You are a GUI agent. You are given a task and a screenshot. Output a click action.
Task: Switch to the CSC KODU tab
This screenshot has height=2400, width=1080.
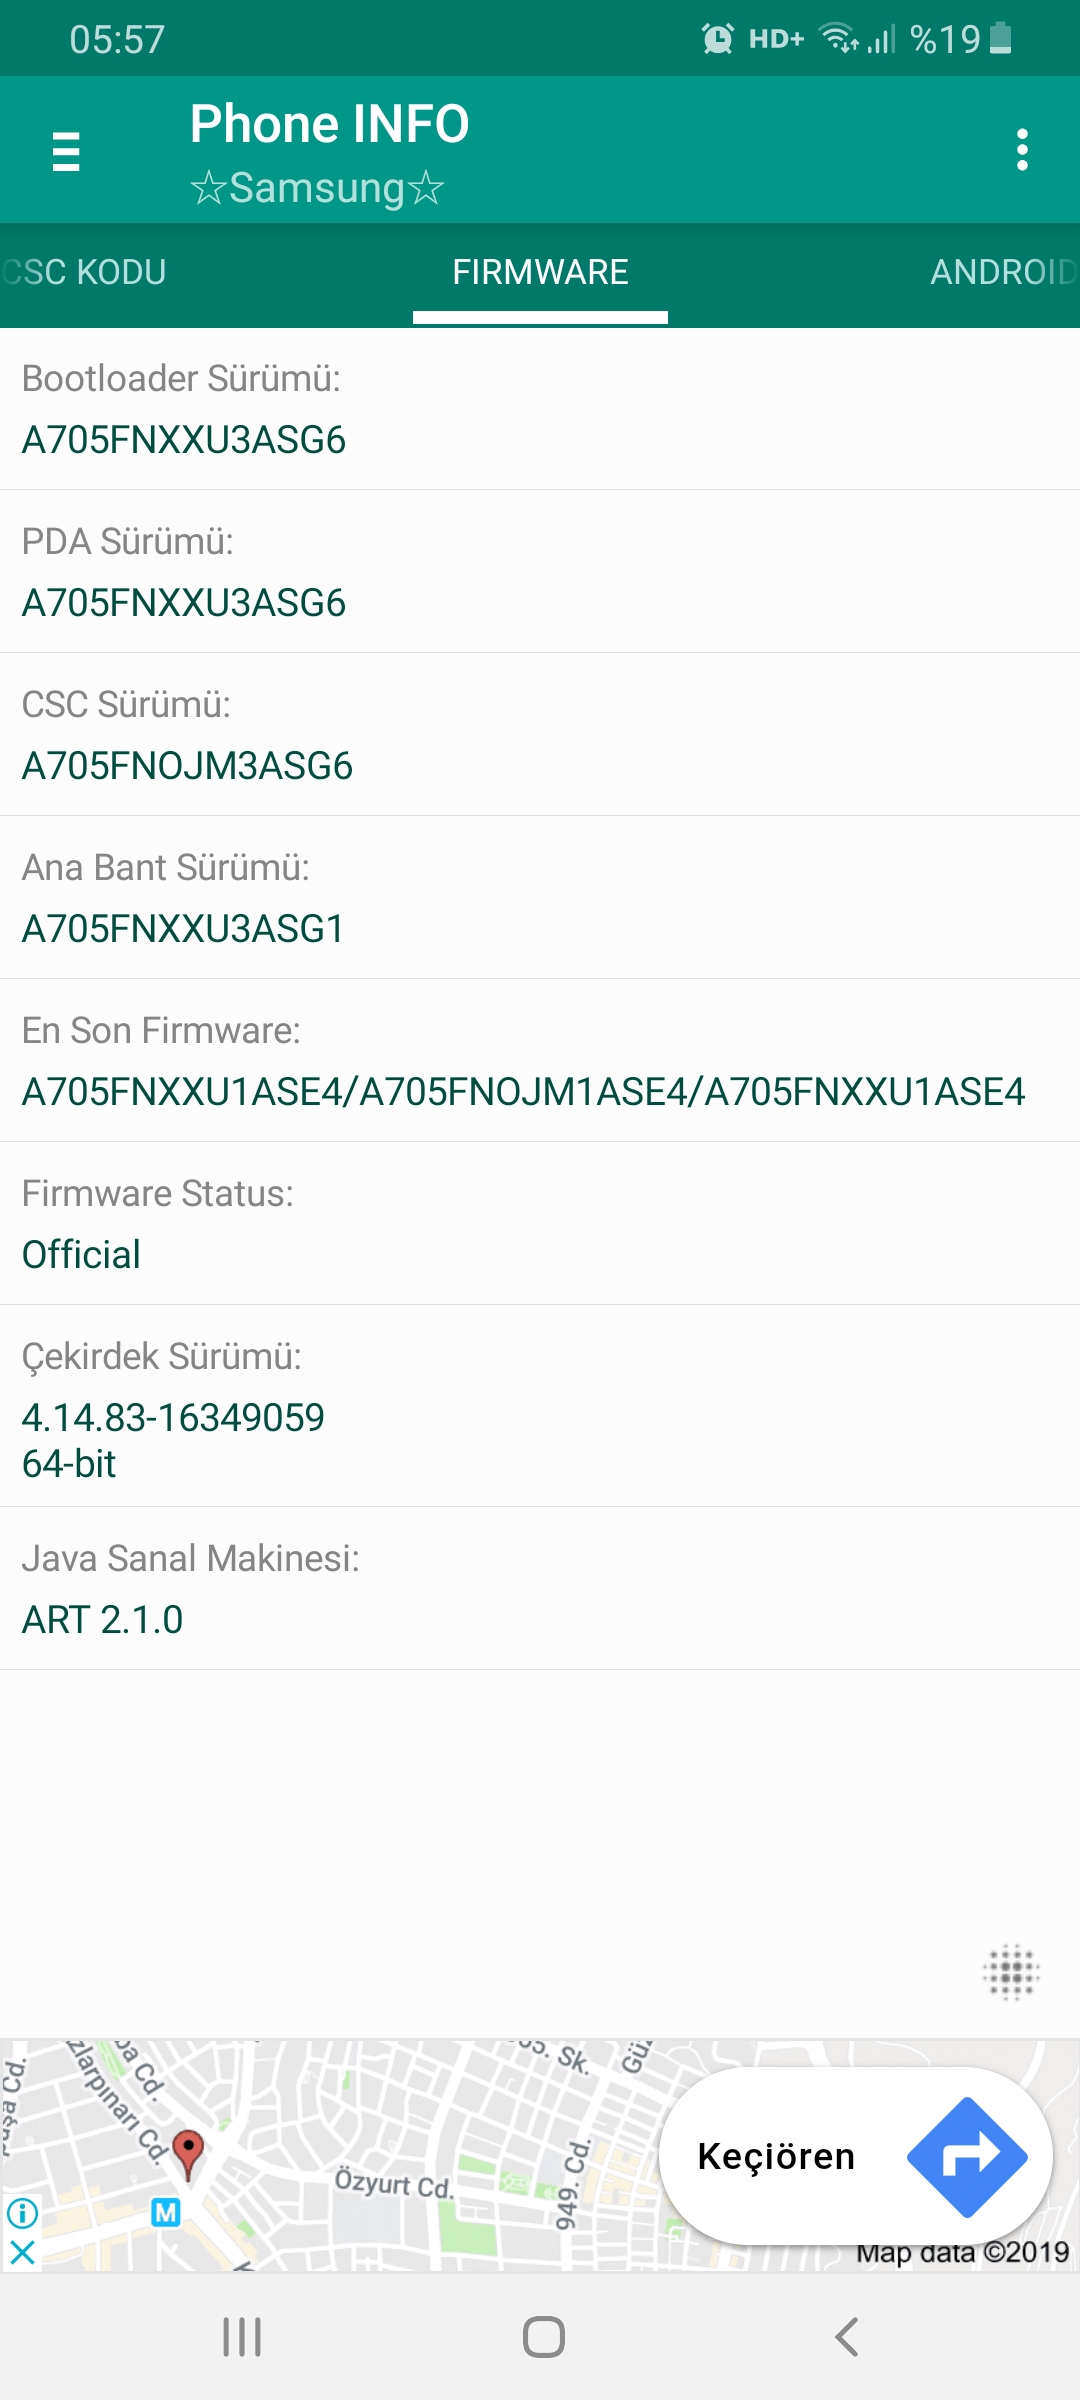coord(84,272)
